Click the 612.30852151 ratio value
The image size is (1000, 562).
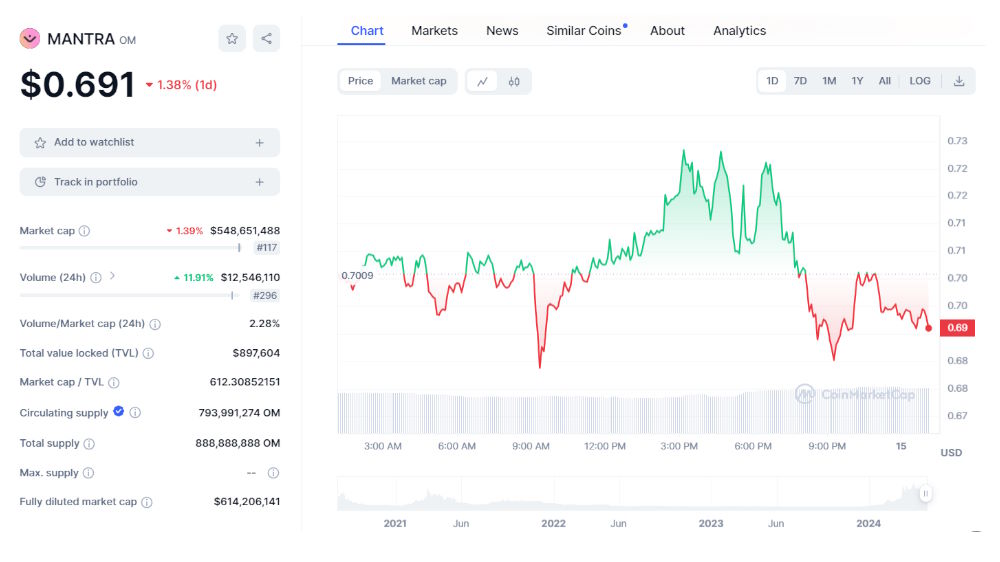coord(245,382)
